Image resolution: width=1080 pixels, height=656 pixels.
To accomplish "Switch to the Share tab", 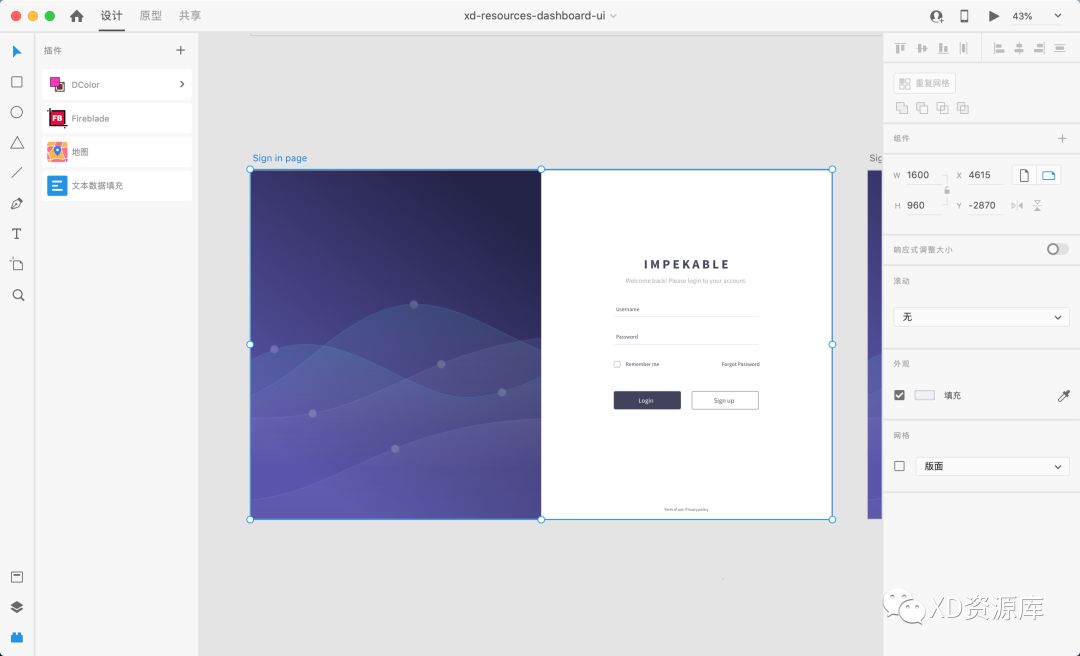I will coord(190,16).
